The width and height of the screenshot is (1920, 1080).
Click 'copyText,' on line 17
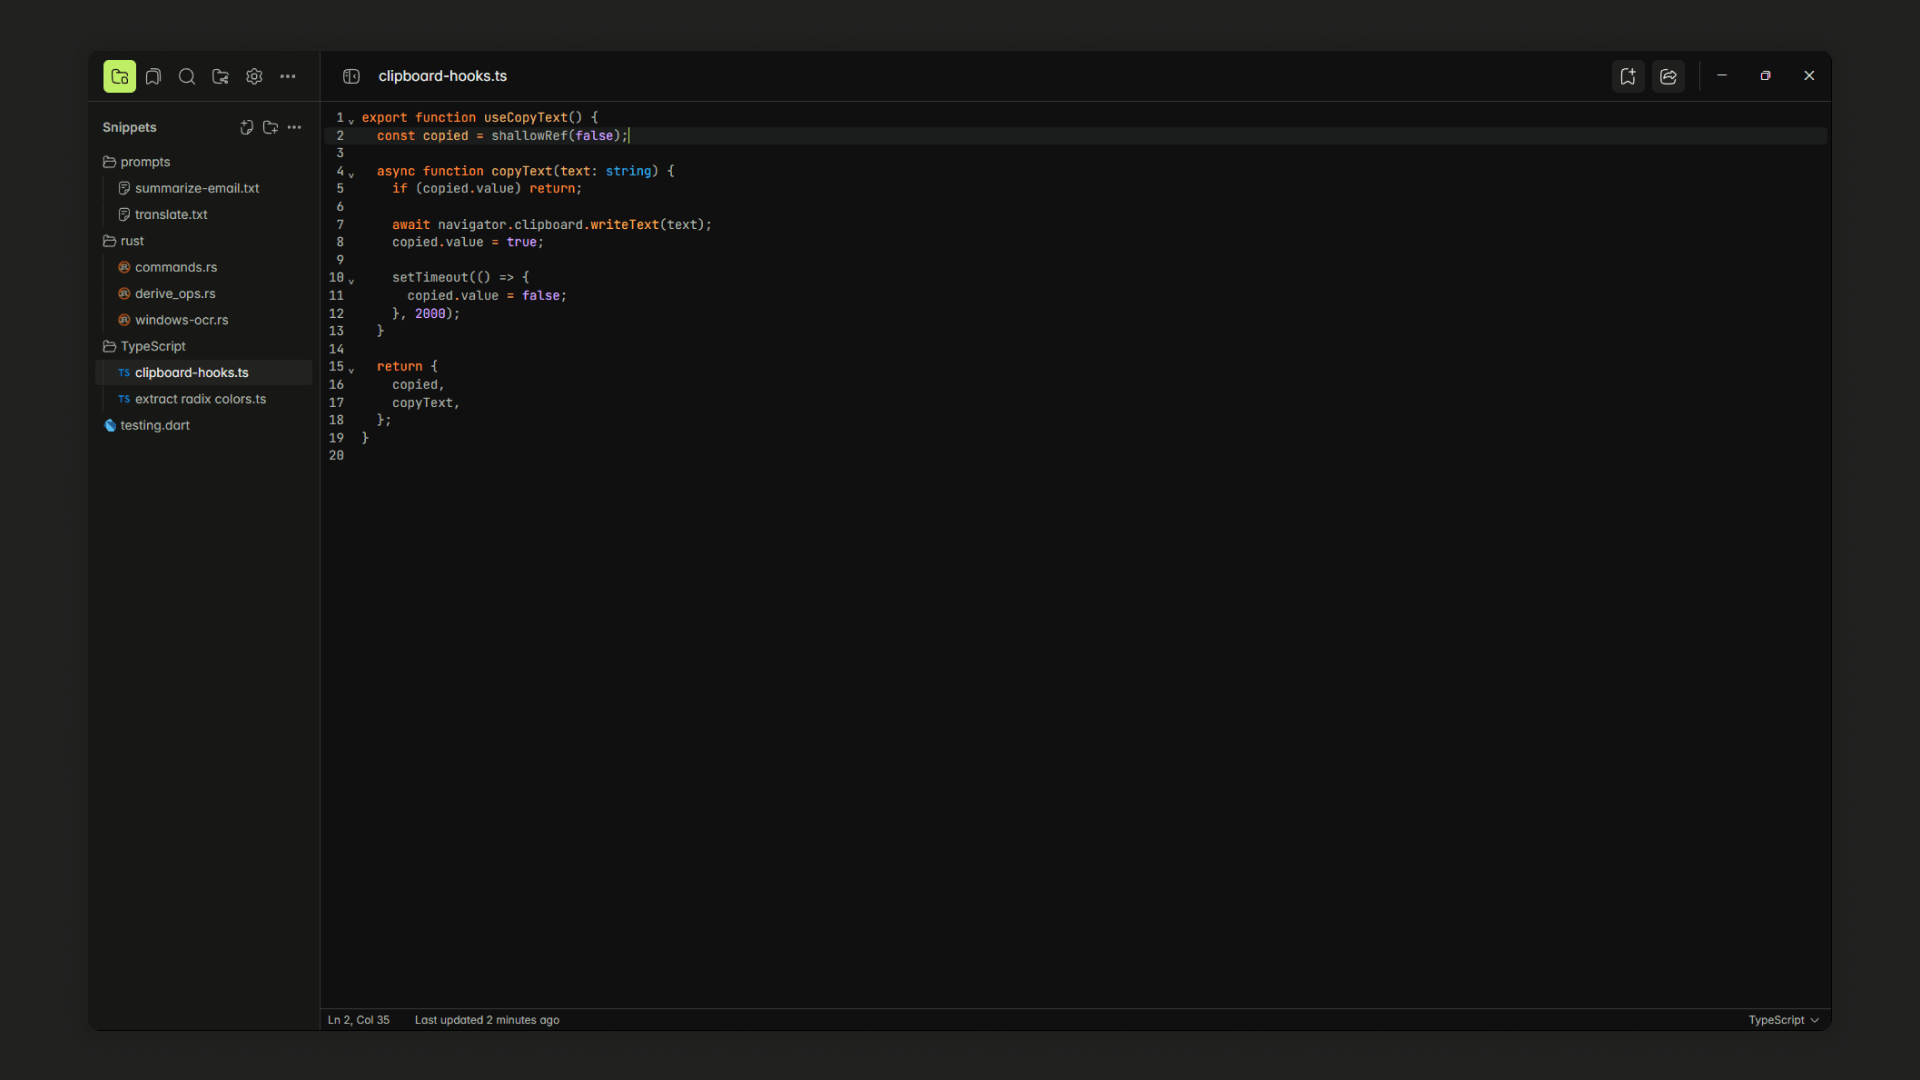426,403
